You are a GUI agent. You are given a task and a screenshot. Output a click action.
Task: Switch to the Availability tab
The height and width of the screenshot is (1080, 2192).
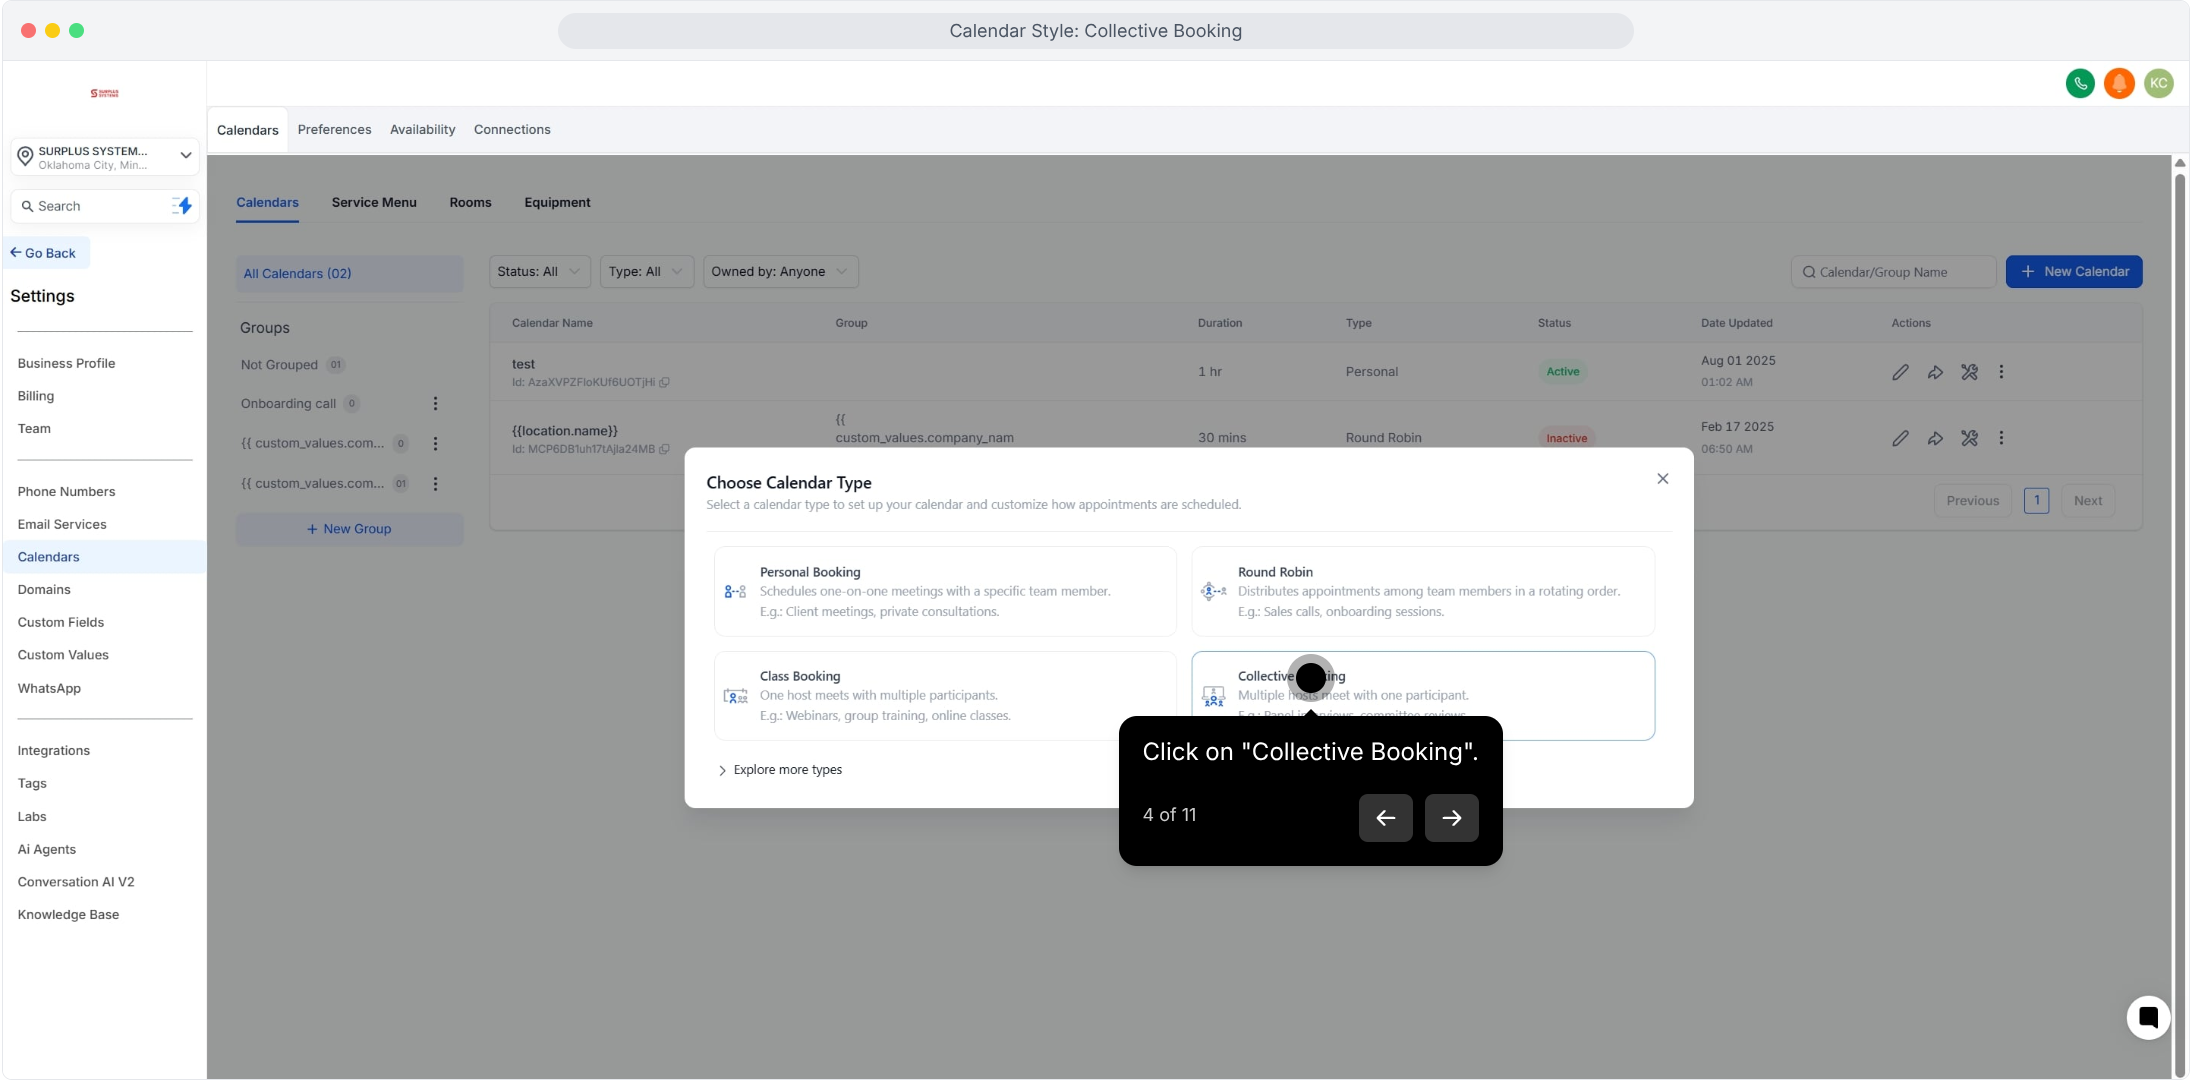pyautogui.click(x=422, y=130)
